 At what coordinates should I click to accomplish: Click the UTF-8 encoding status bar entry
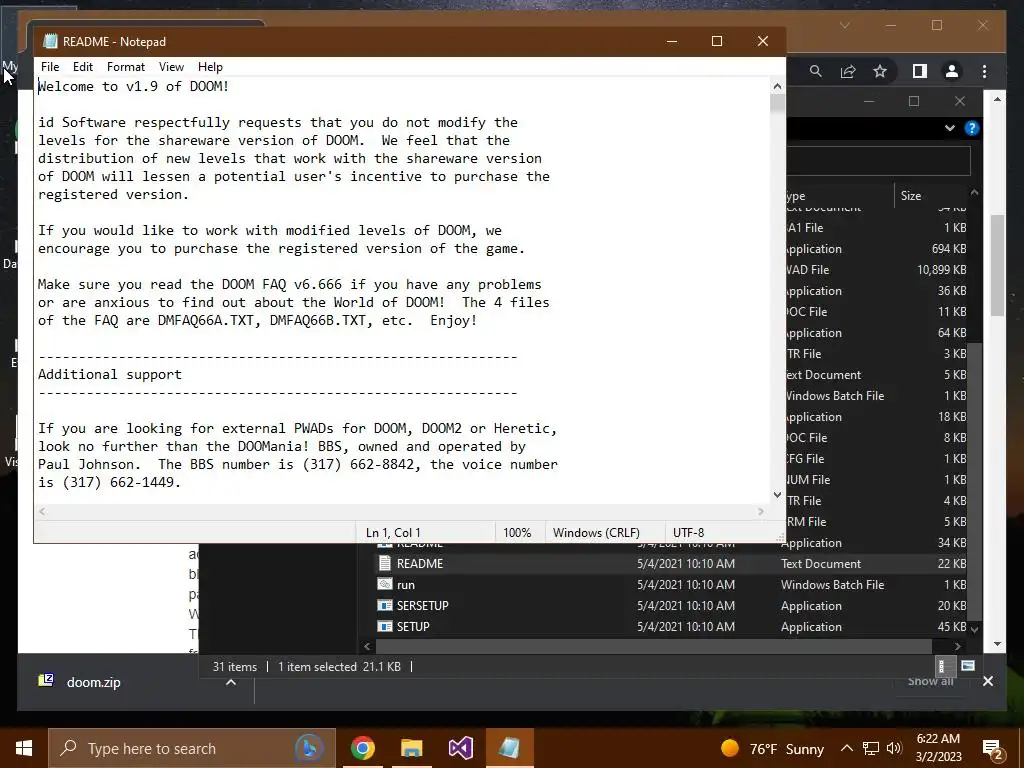point(688,532)
